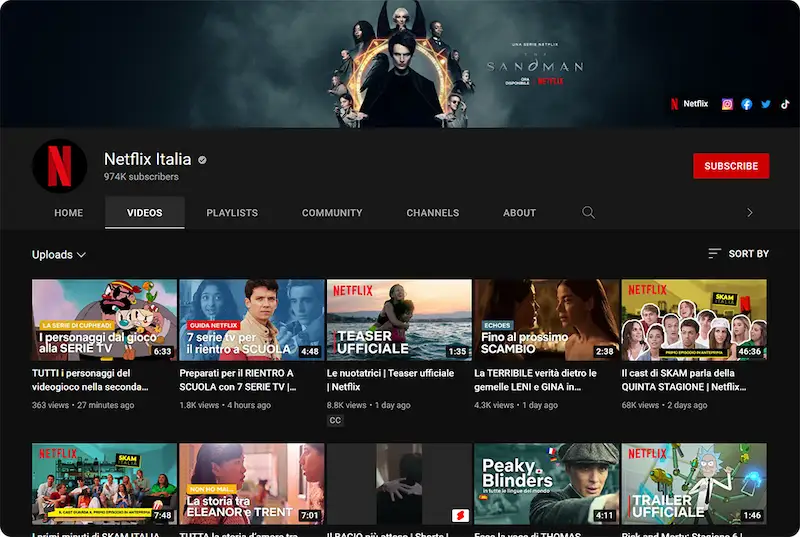800x537 pixels.
Task: Click the right arrow to show more tabs
Action: [x=749, y=212]
